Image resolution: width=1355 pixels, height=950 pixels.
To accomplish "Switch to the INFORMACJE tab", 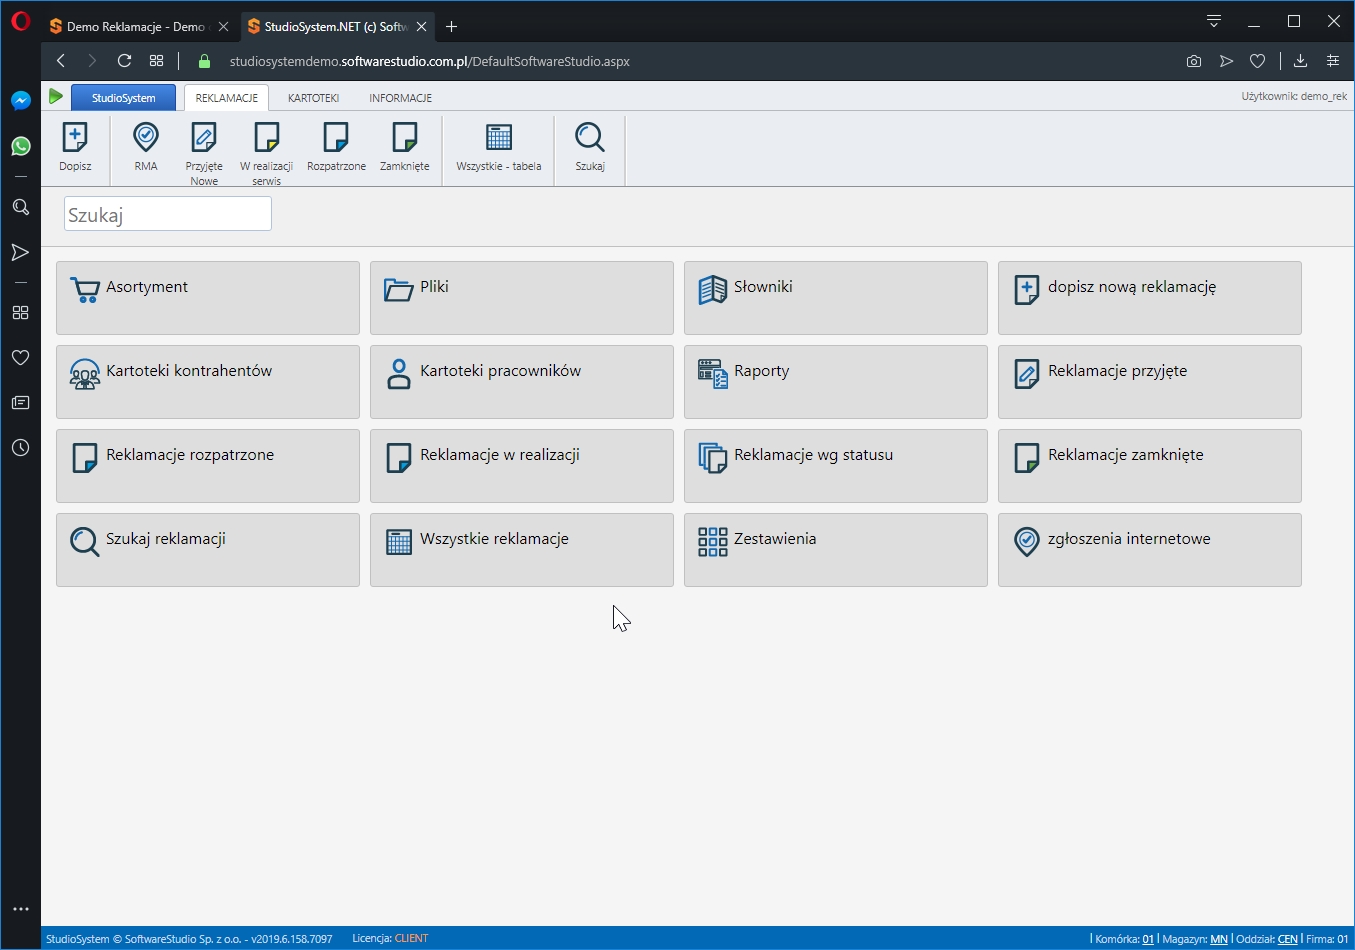I will [400, 98].
